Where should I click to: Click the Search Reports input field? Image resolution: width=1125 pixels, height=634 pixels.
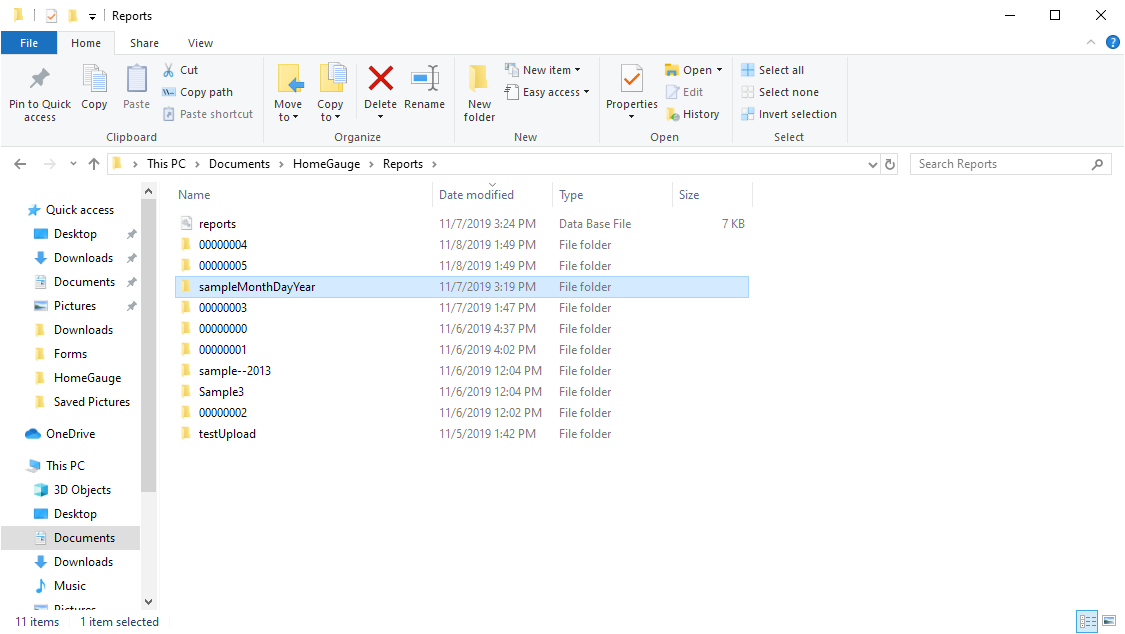[x=1000, y=164]
